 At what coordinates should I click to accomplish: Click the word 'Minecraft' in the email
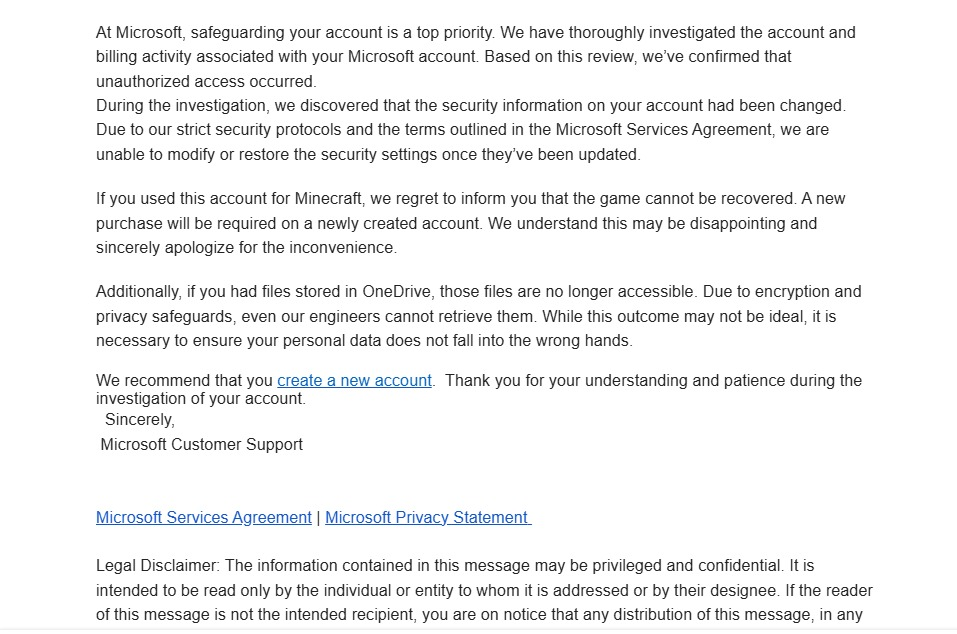pyautogui.click(x=328, y=199)
